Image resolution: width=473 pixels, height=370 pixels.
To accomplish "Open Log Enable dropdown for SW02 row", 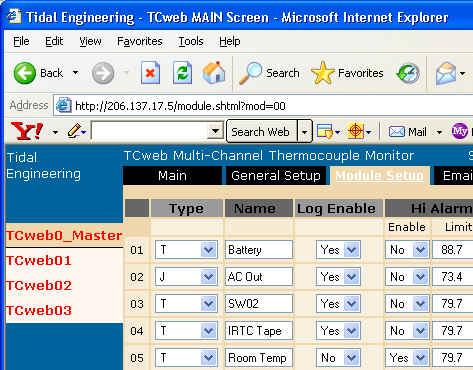I will coord(352,304).
